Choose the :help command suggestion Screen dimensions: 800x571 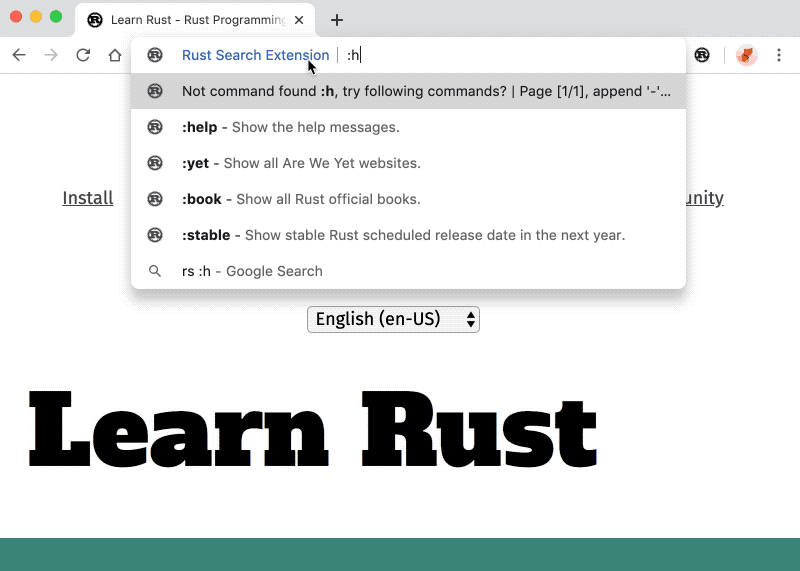[408, 127]
